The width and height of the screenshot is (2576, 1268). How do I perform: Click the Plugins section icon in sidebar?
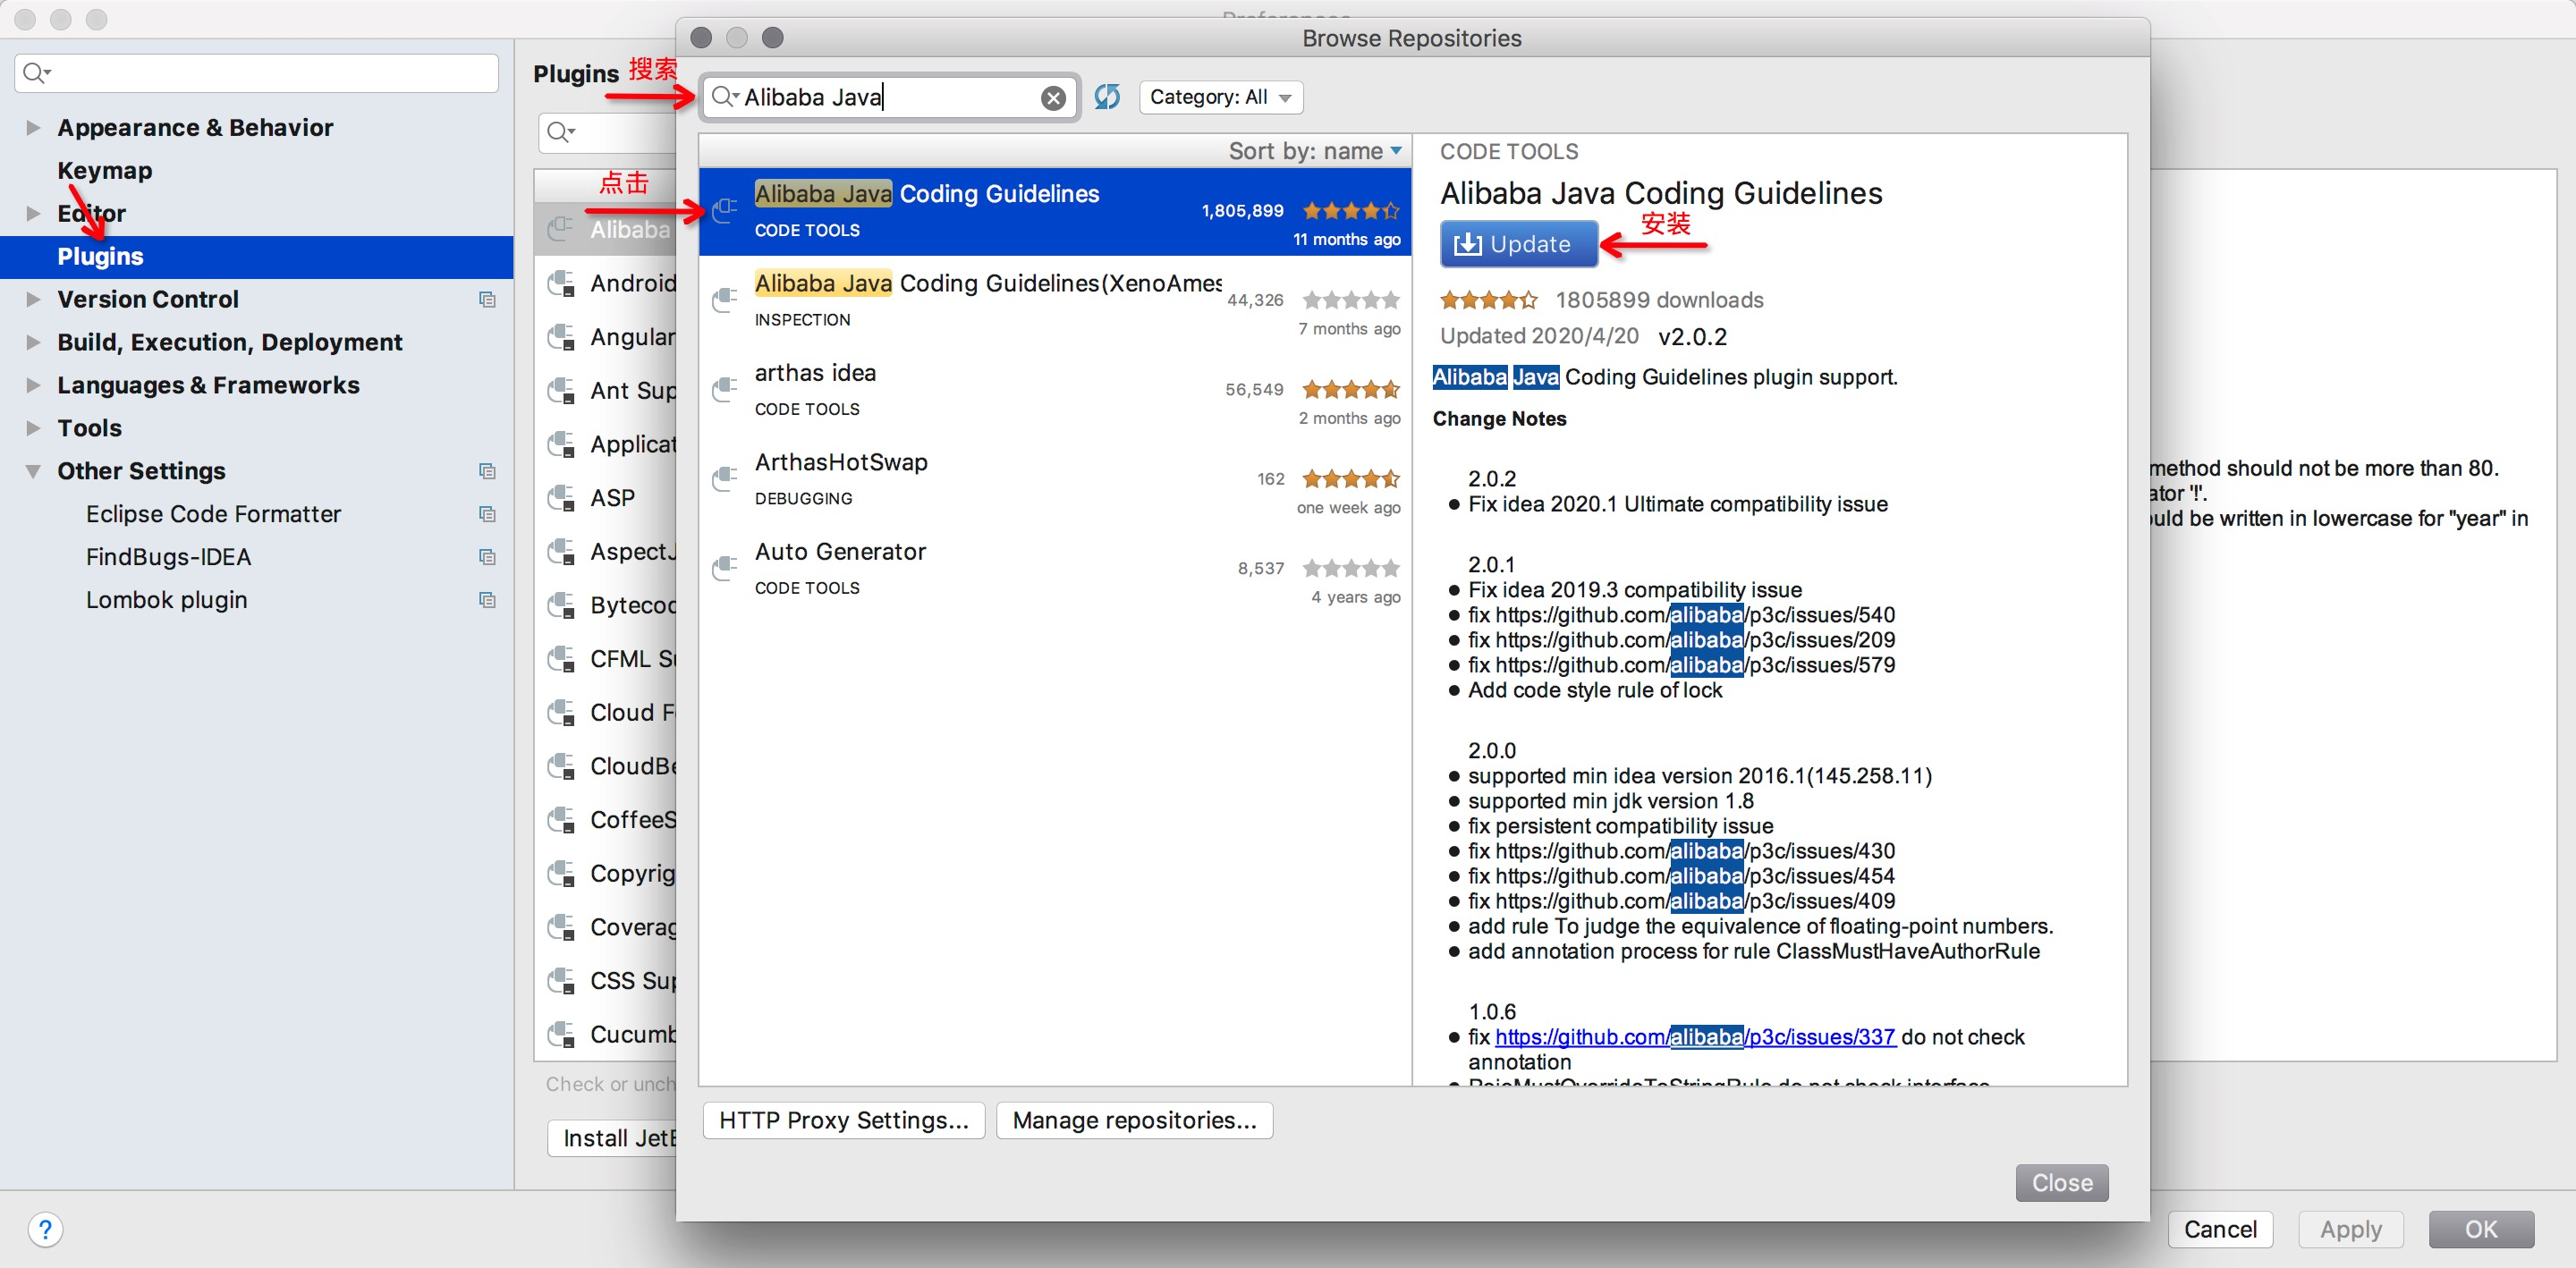pyautogui.click(x=100, y=257)
